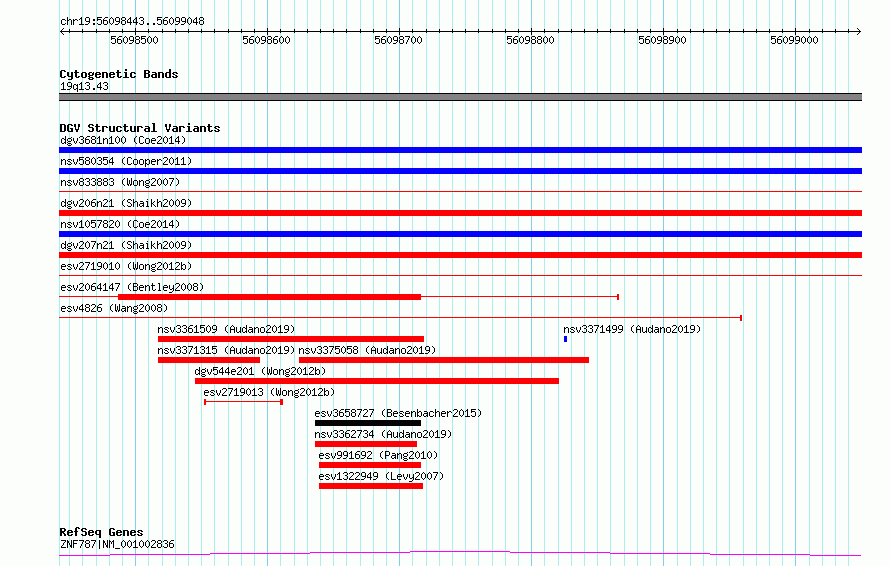This screenshot has height=566, width=890.
Task: Click the 56098900 ruler position
Action: (x=662, y=40)
